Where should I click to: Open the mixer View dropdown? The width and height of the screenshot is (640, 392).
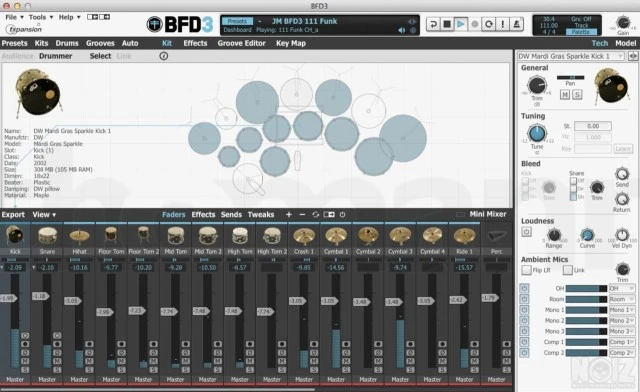tap(44, 214)
